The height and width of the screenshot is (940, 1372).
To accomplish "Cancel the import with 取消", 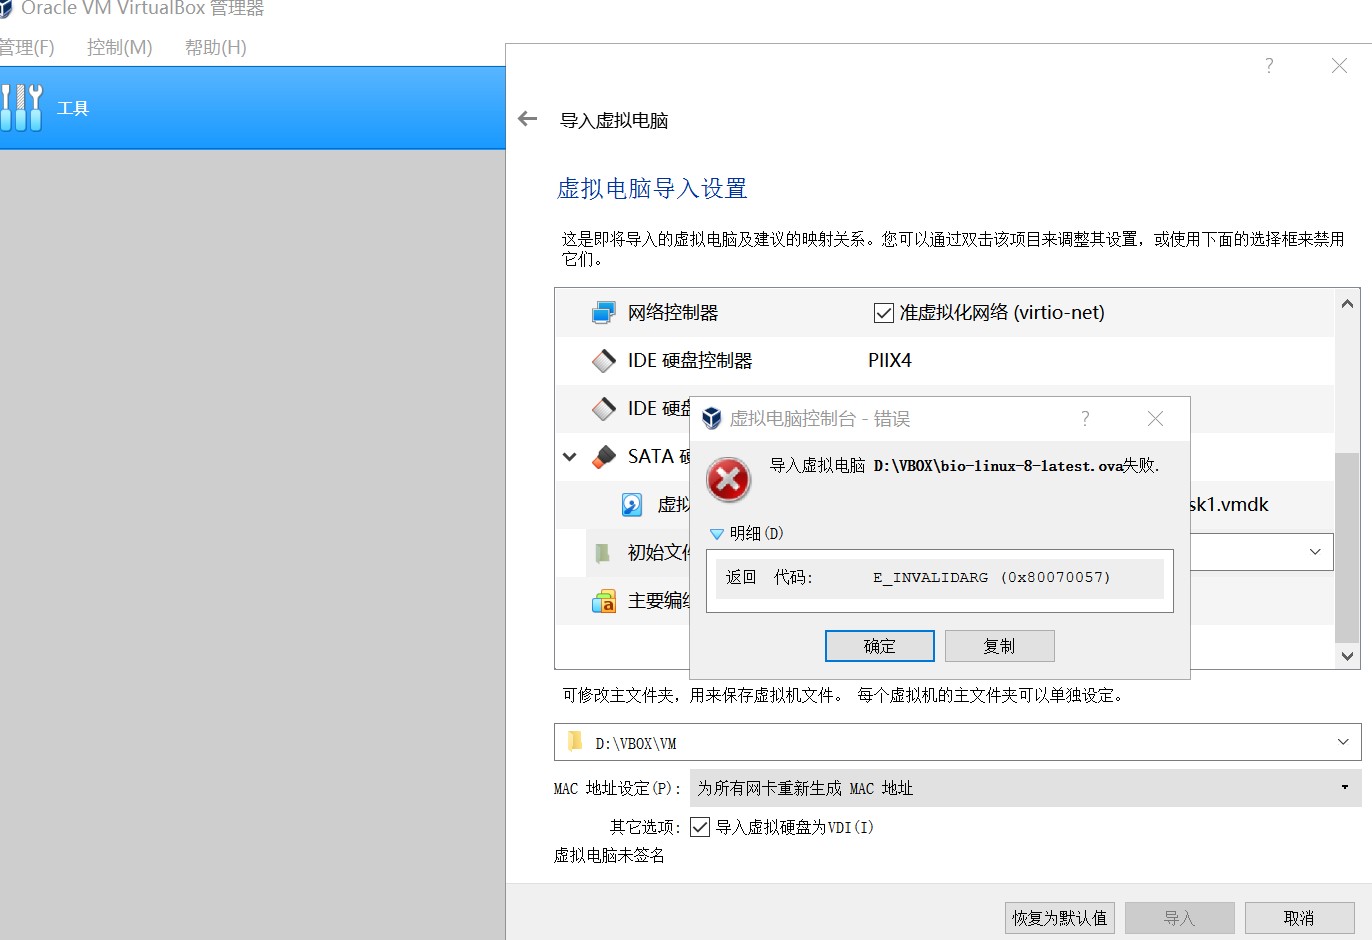I will coord(1300,918).
